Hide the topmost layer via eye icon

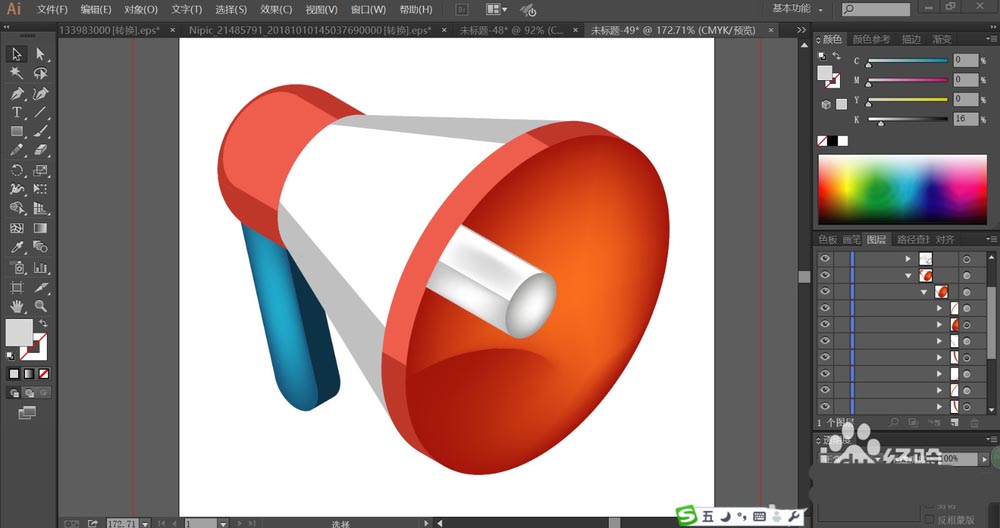825,258
